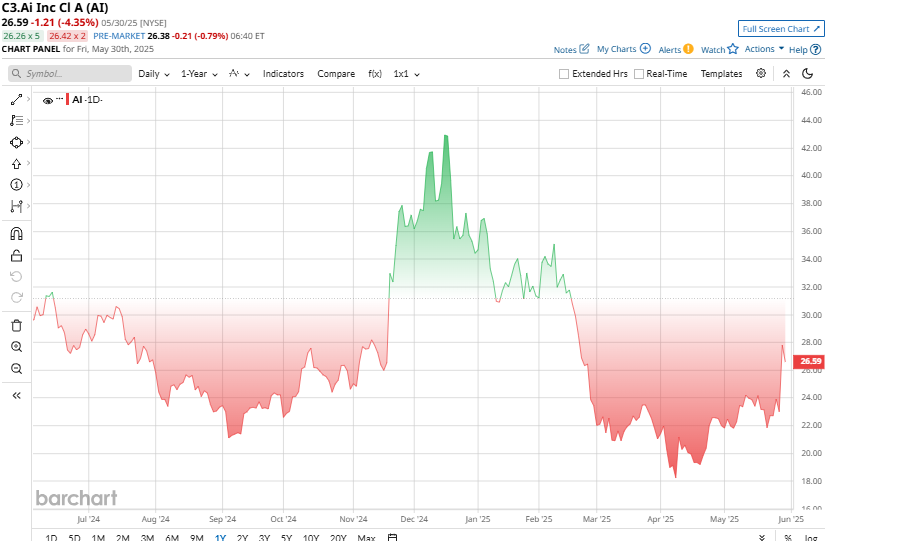Viewport: 906px width, 541px height.
Task: Toggle AI series visibility eye
Action: click(x=48, y=101)
